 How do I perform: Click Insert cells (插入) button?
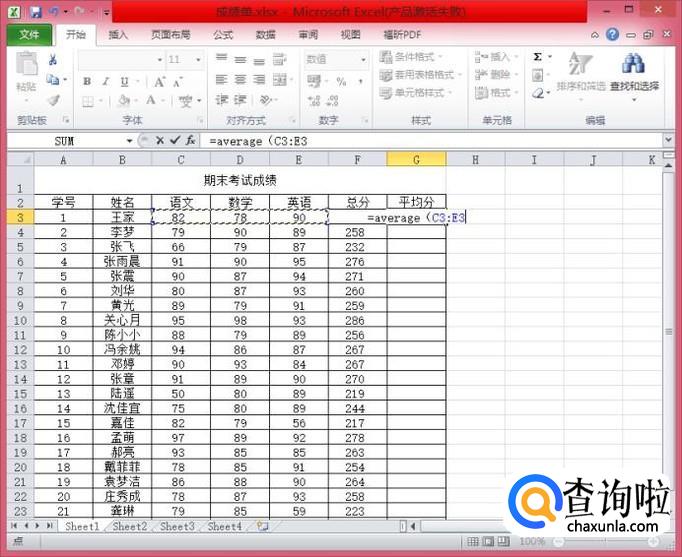click(496, 57)
